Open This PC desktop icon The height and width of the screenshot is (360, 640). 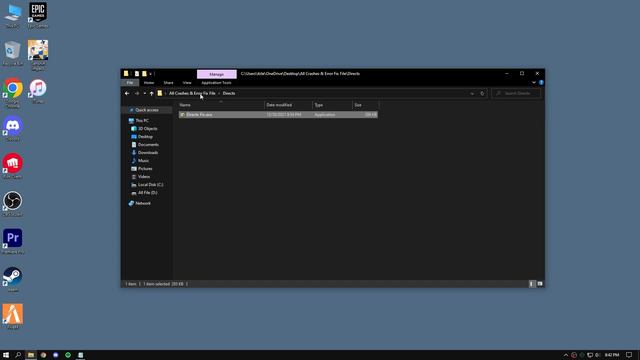pos(12,16)
